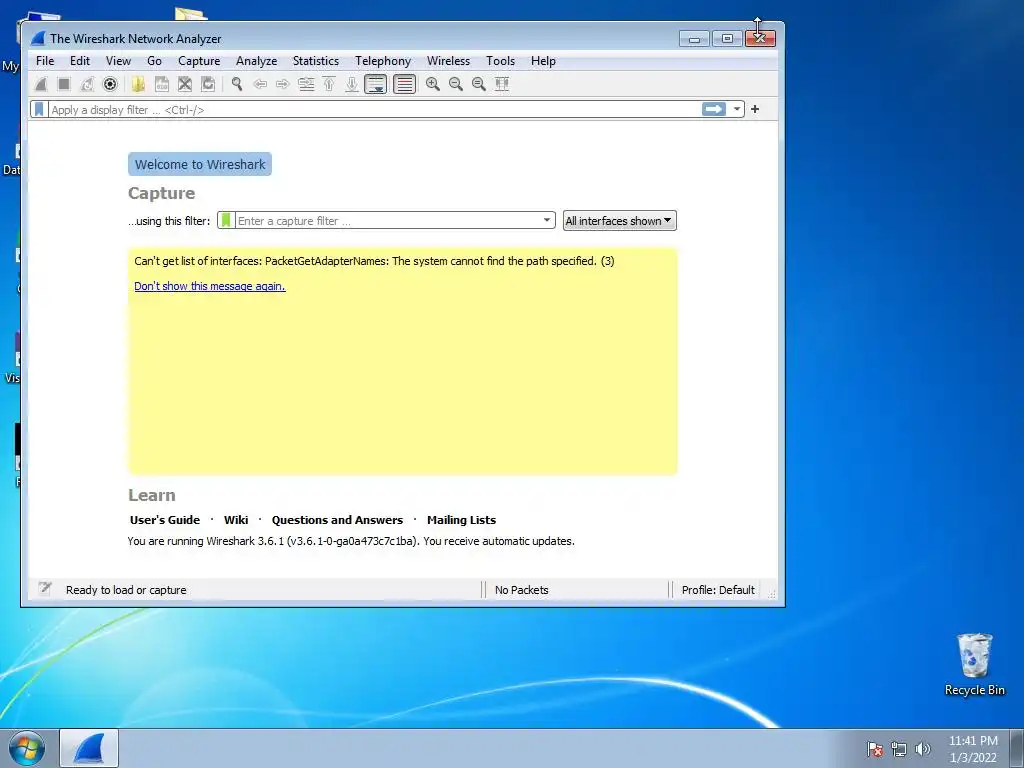Click the Stop capturing packets icon
The image size is (1024, 768).
click(64, 84)
